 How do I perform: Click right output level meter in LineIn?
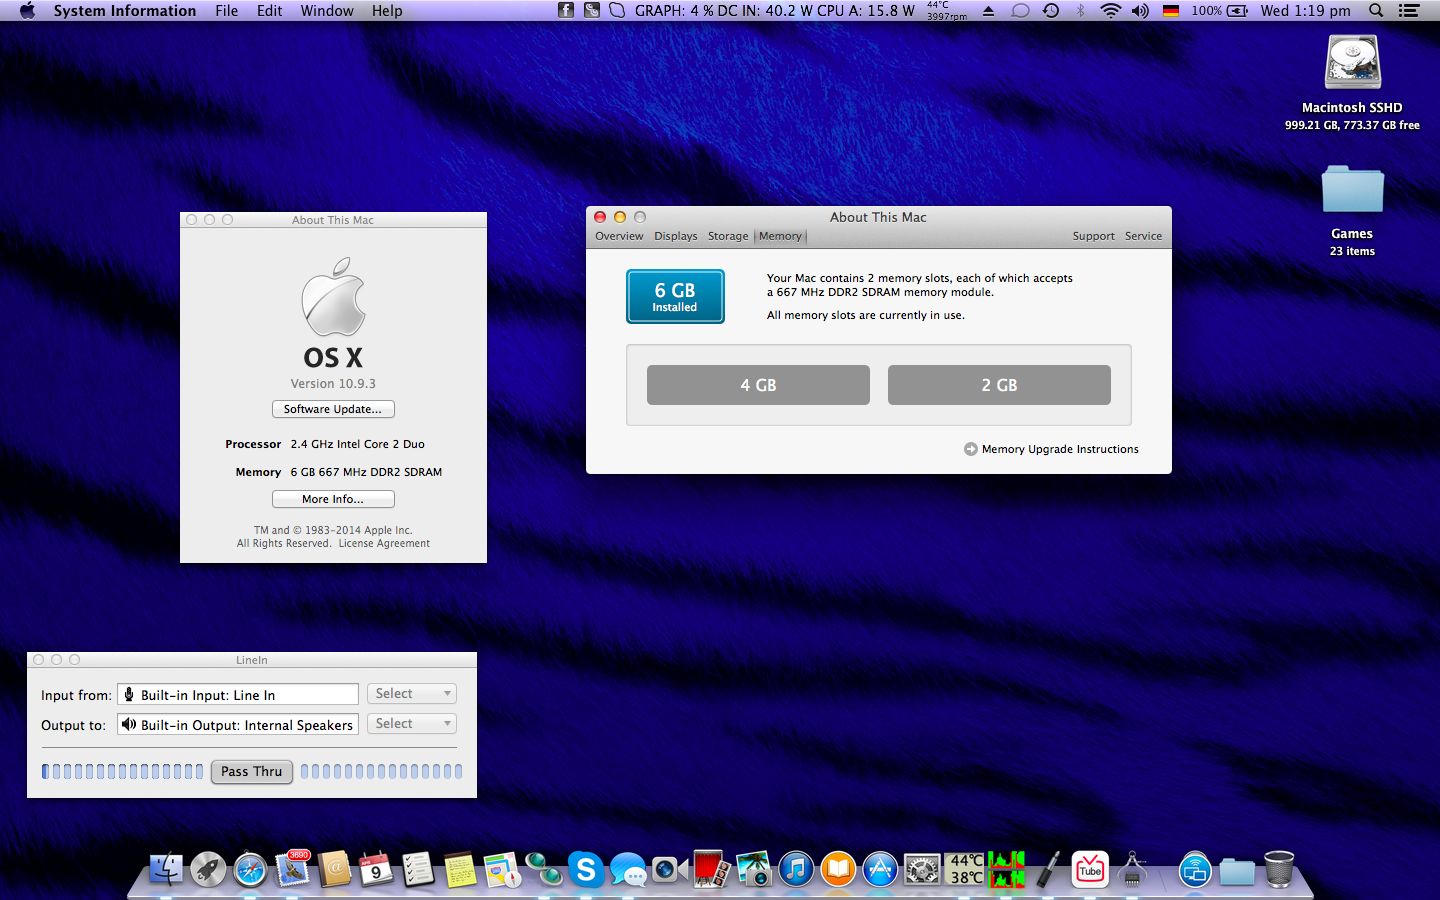tap(381, 771)
